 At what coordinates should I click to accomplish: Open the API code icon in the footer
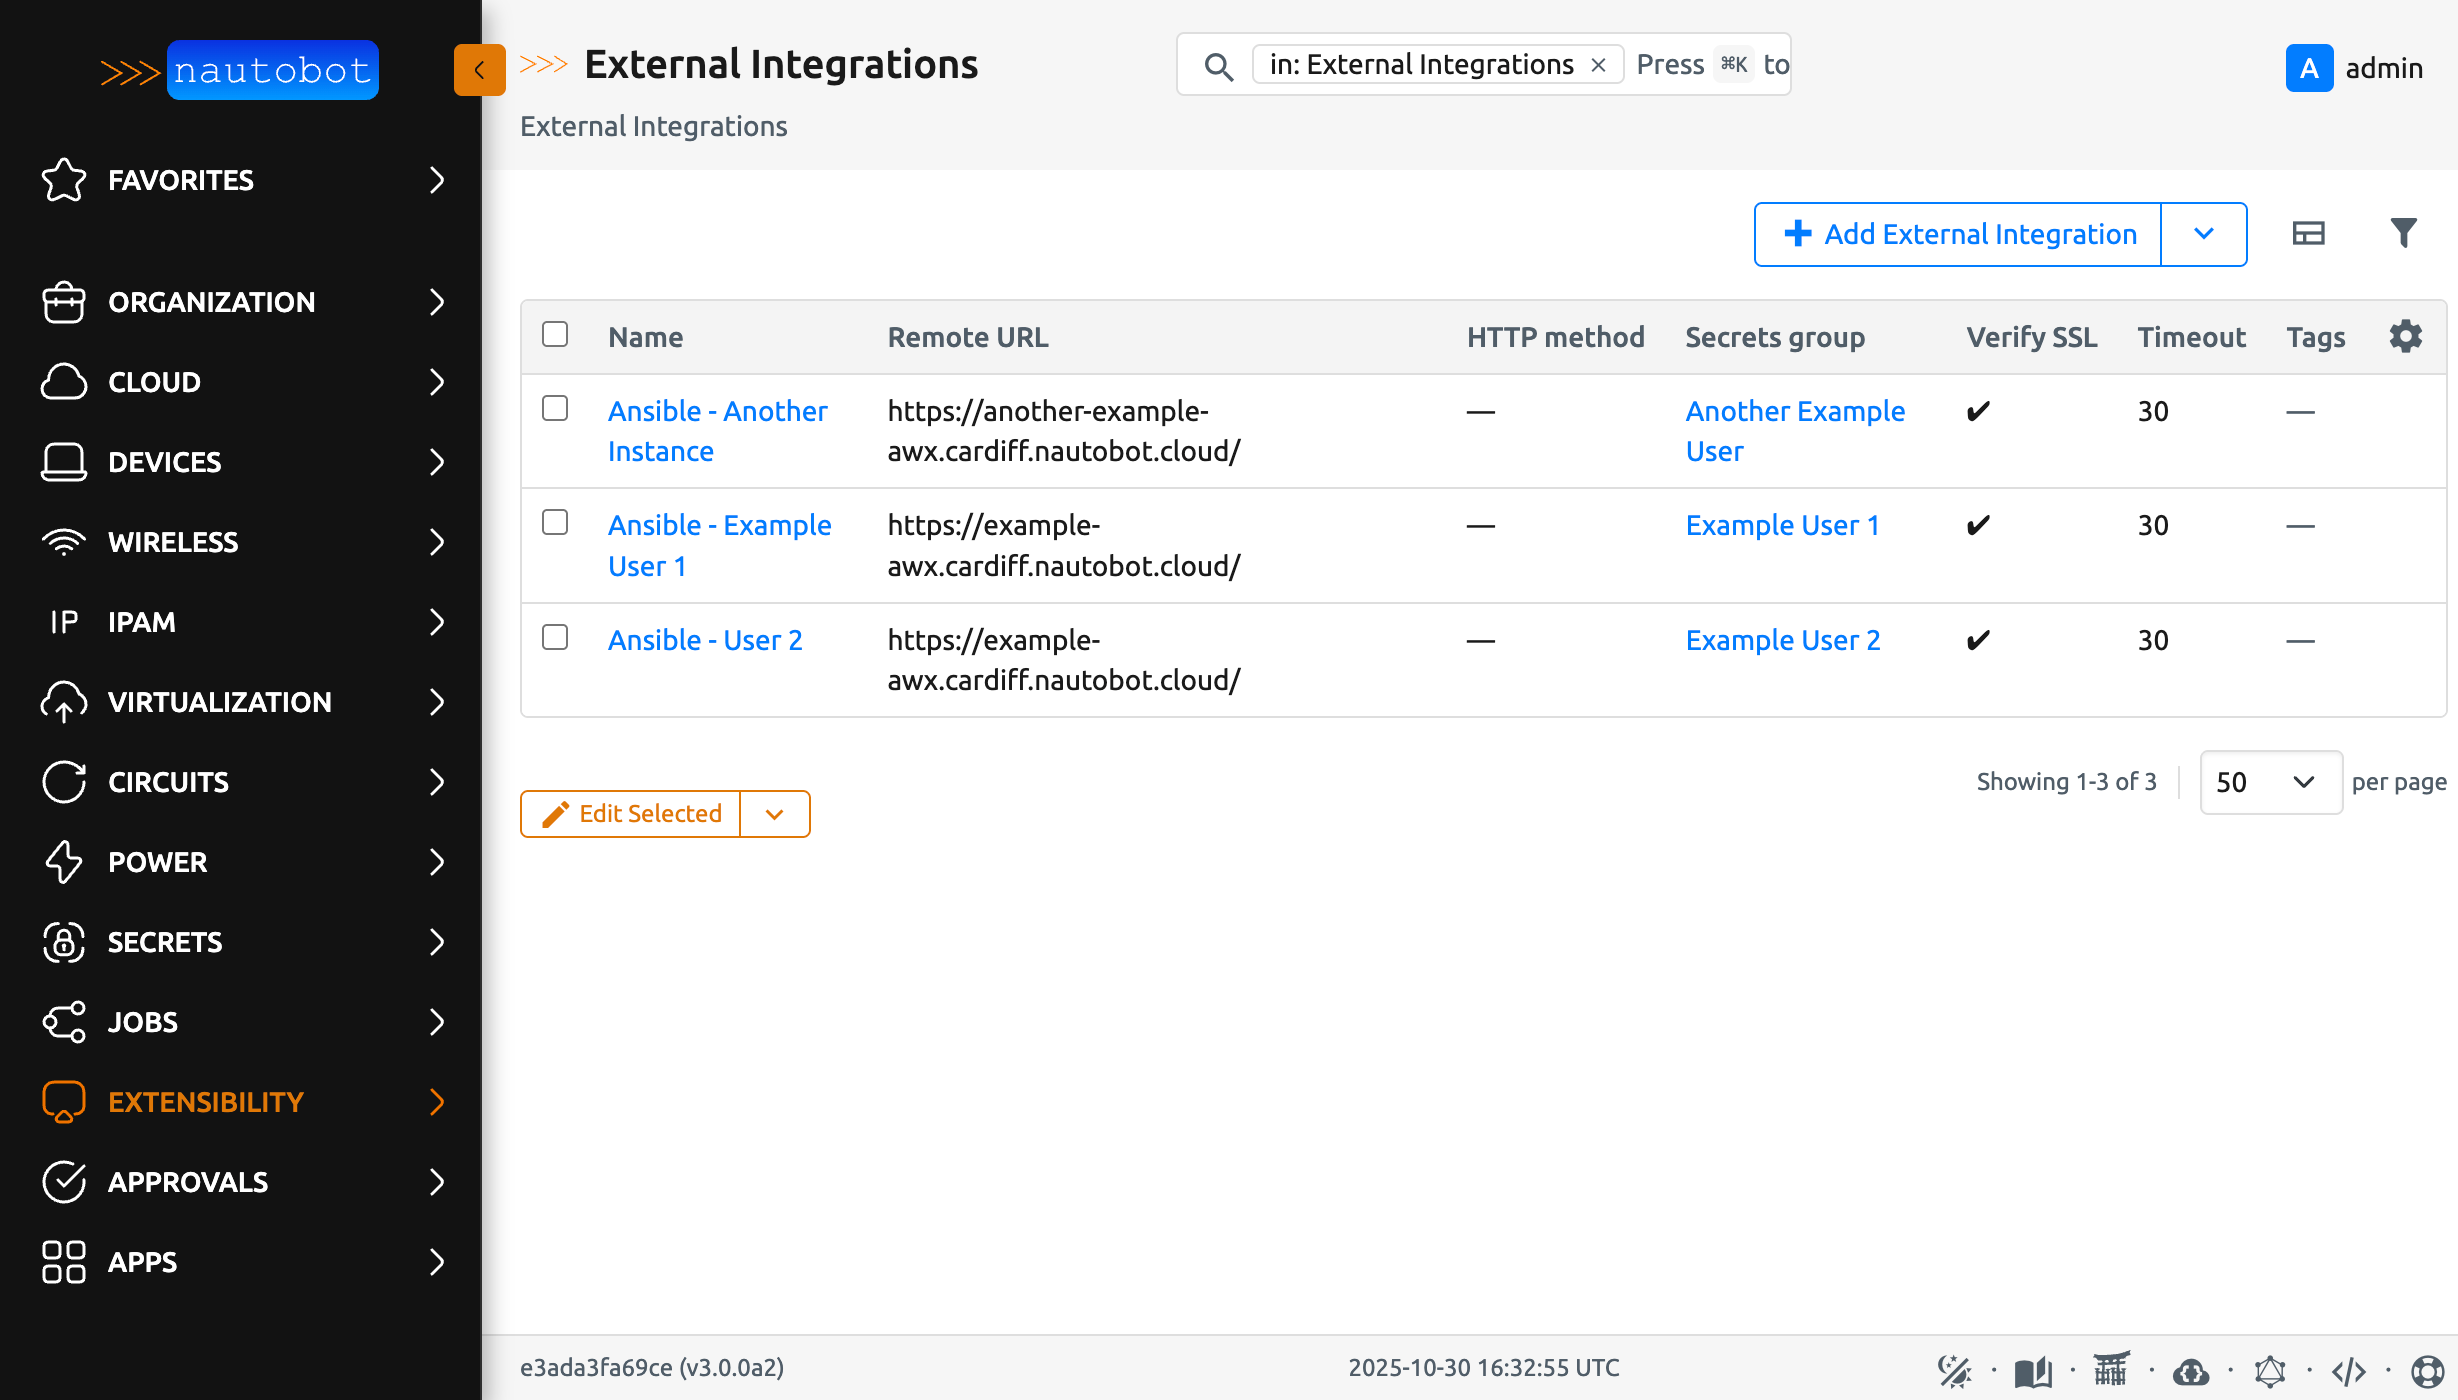click(x=2350, y=1368)
